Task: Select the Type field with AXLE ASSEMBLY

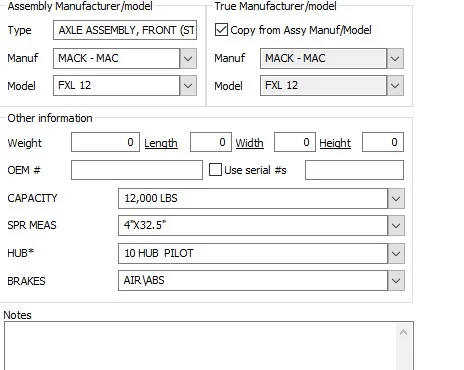Action: (125, 30)
